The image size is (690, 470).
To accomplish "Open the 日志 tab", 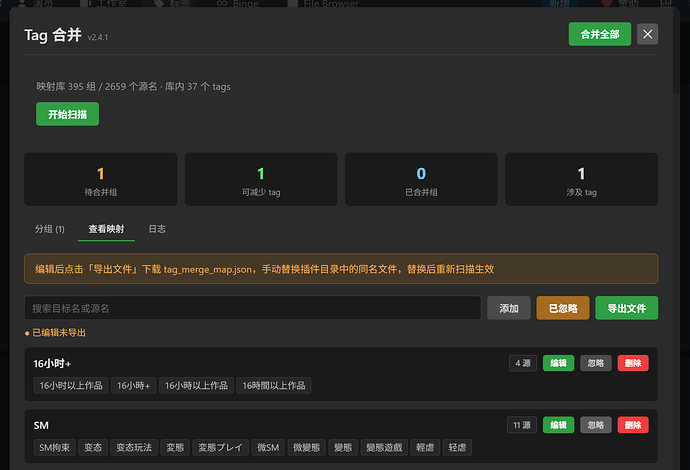I will point(157,229).
